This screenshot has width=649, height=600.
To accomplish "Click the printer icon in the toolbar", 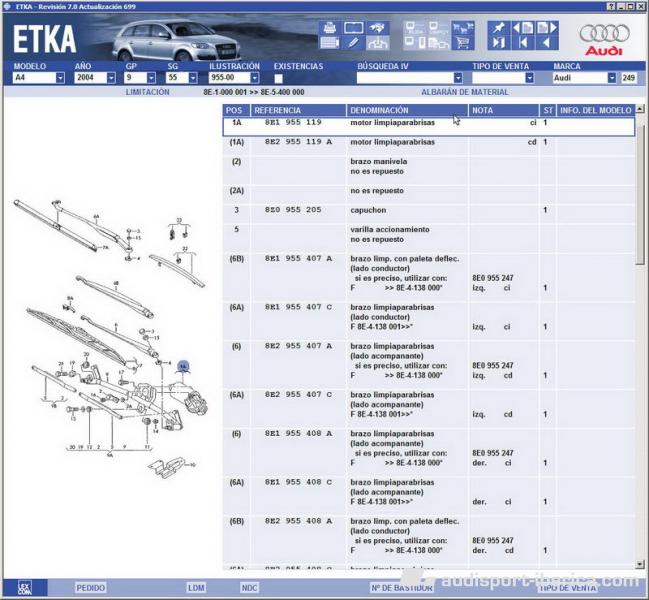I will [330, 28].
